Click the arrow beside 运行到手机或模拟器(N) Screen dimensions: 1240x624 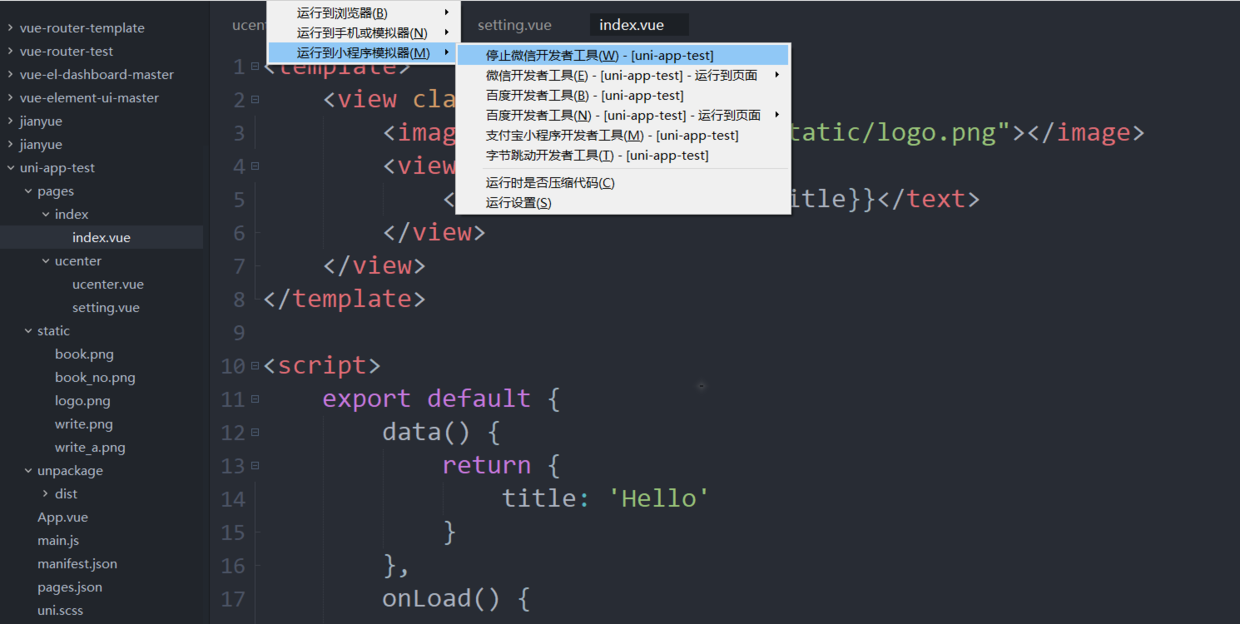click(446, 33)
